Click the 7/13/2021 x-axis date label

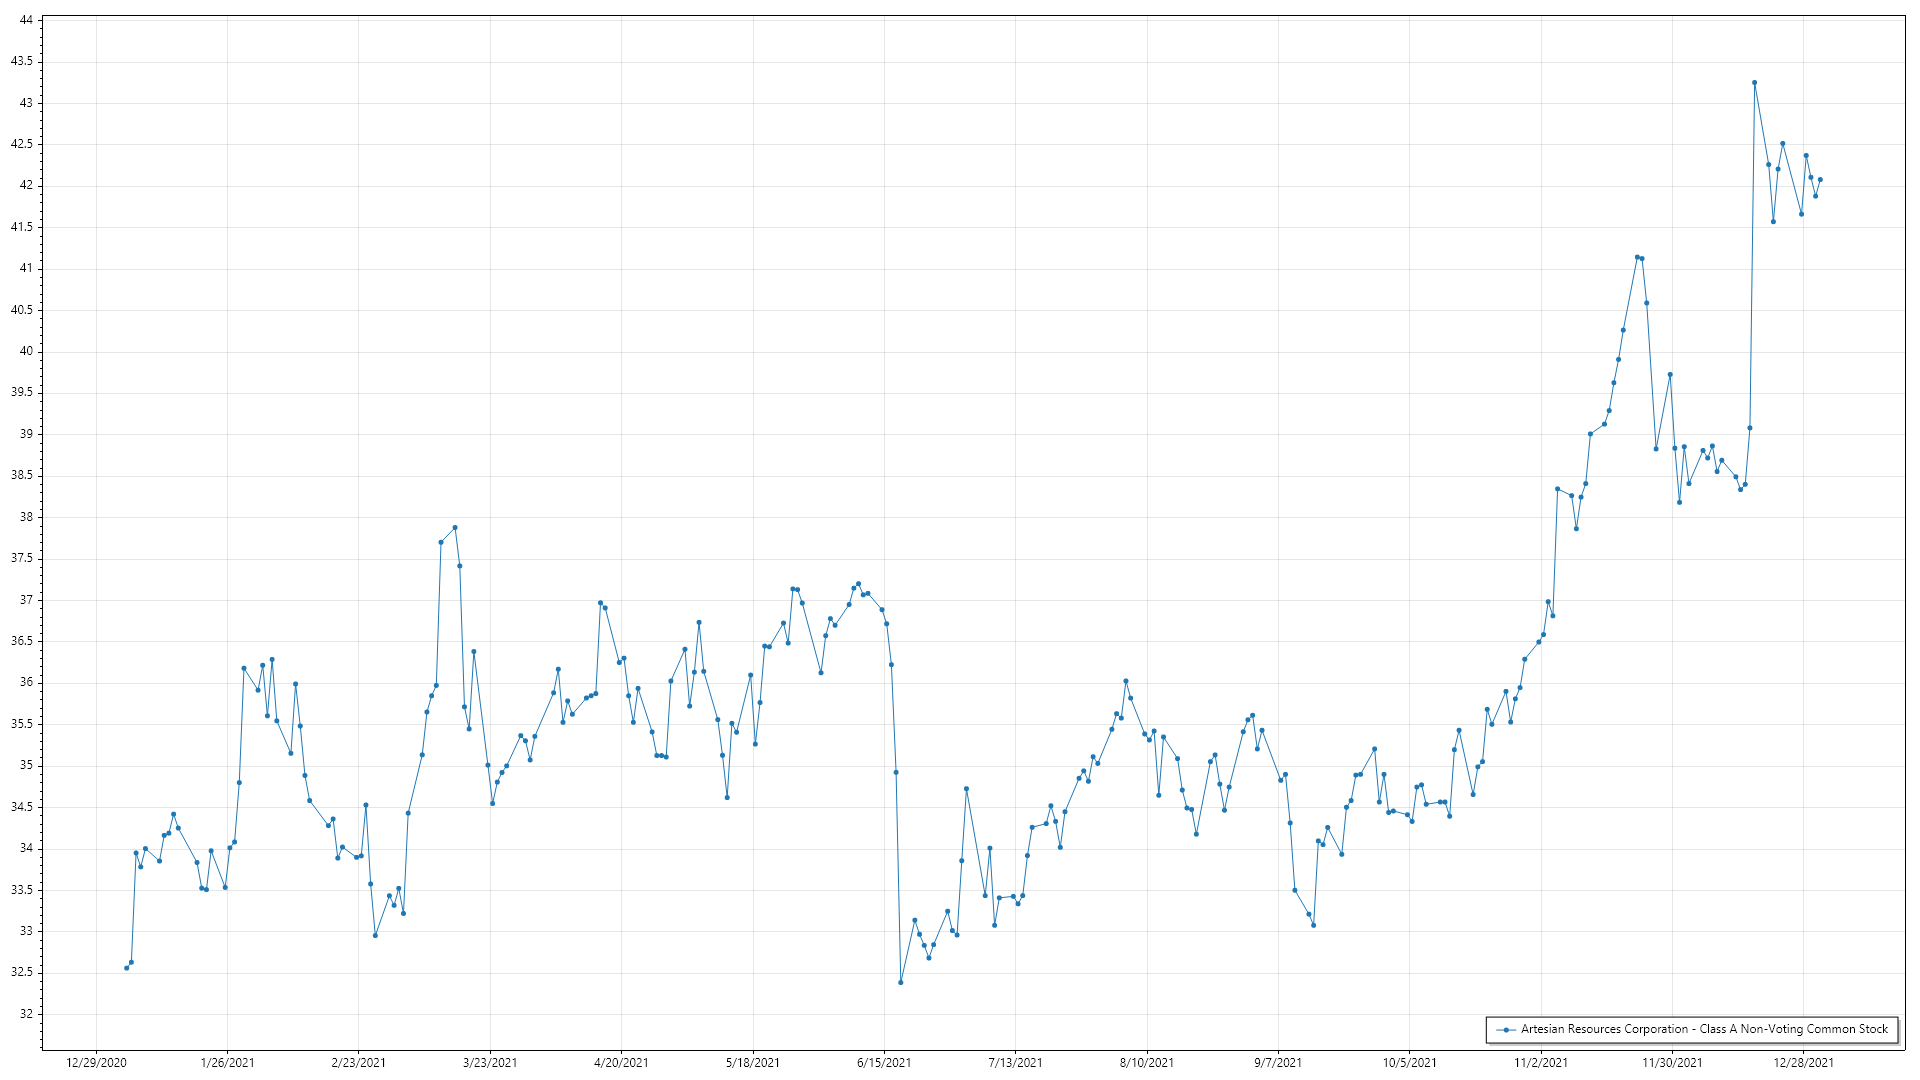1015,1063
